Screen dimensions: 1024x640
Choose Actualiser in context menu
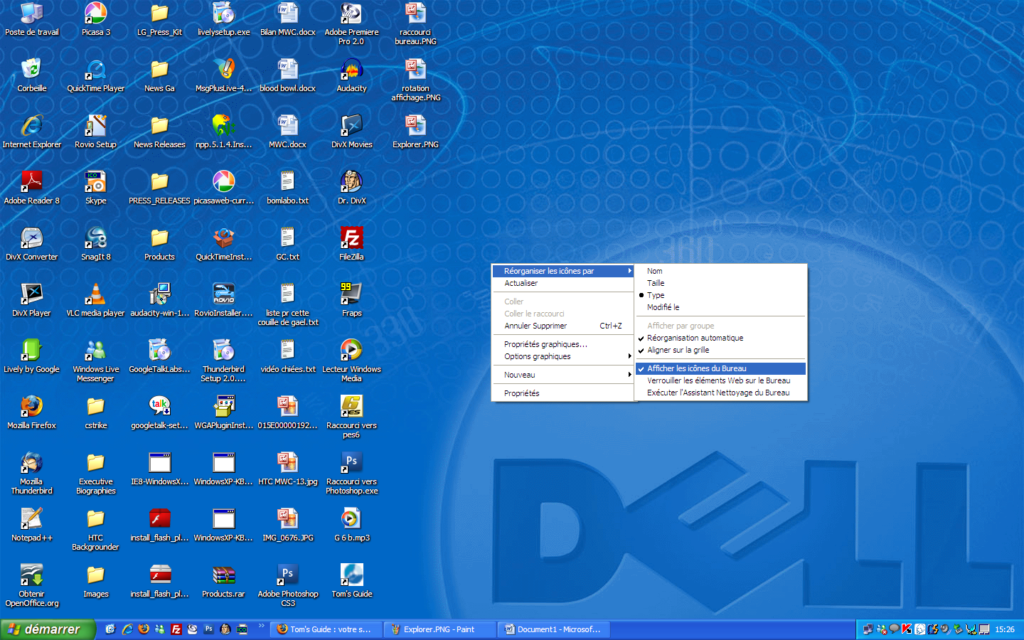tap(563, 283)
